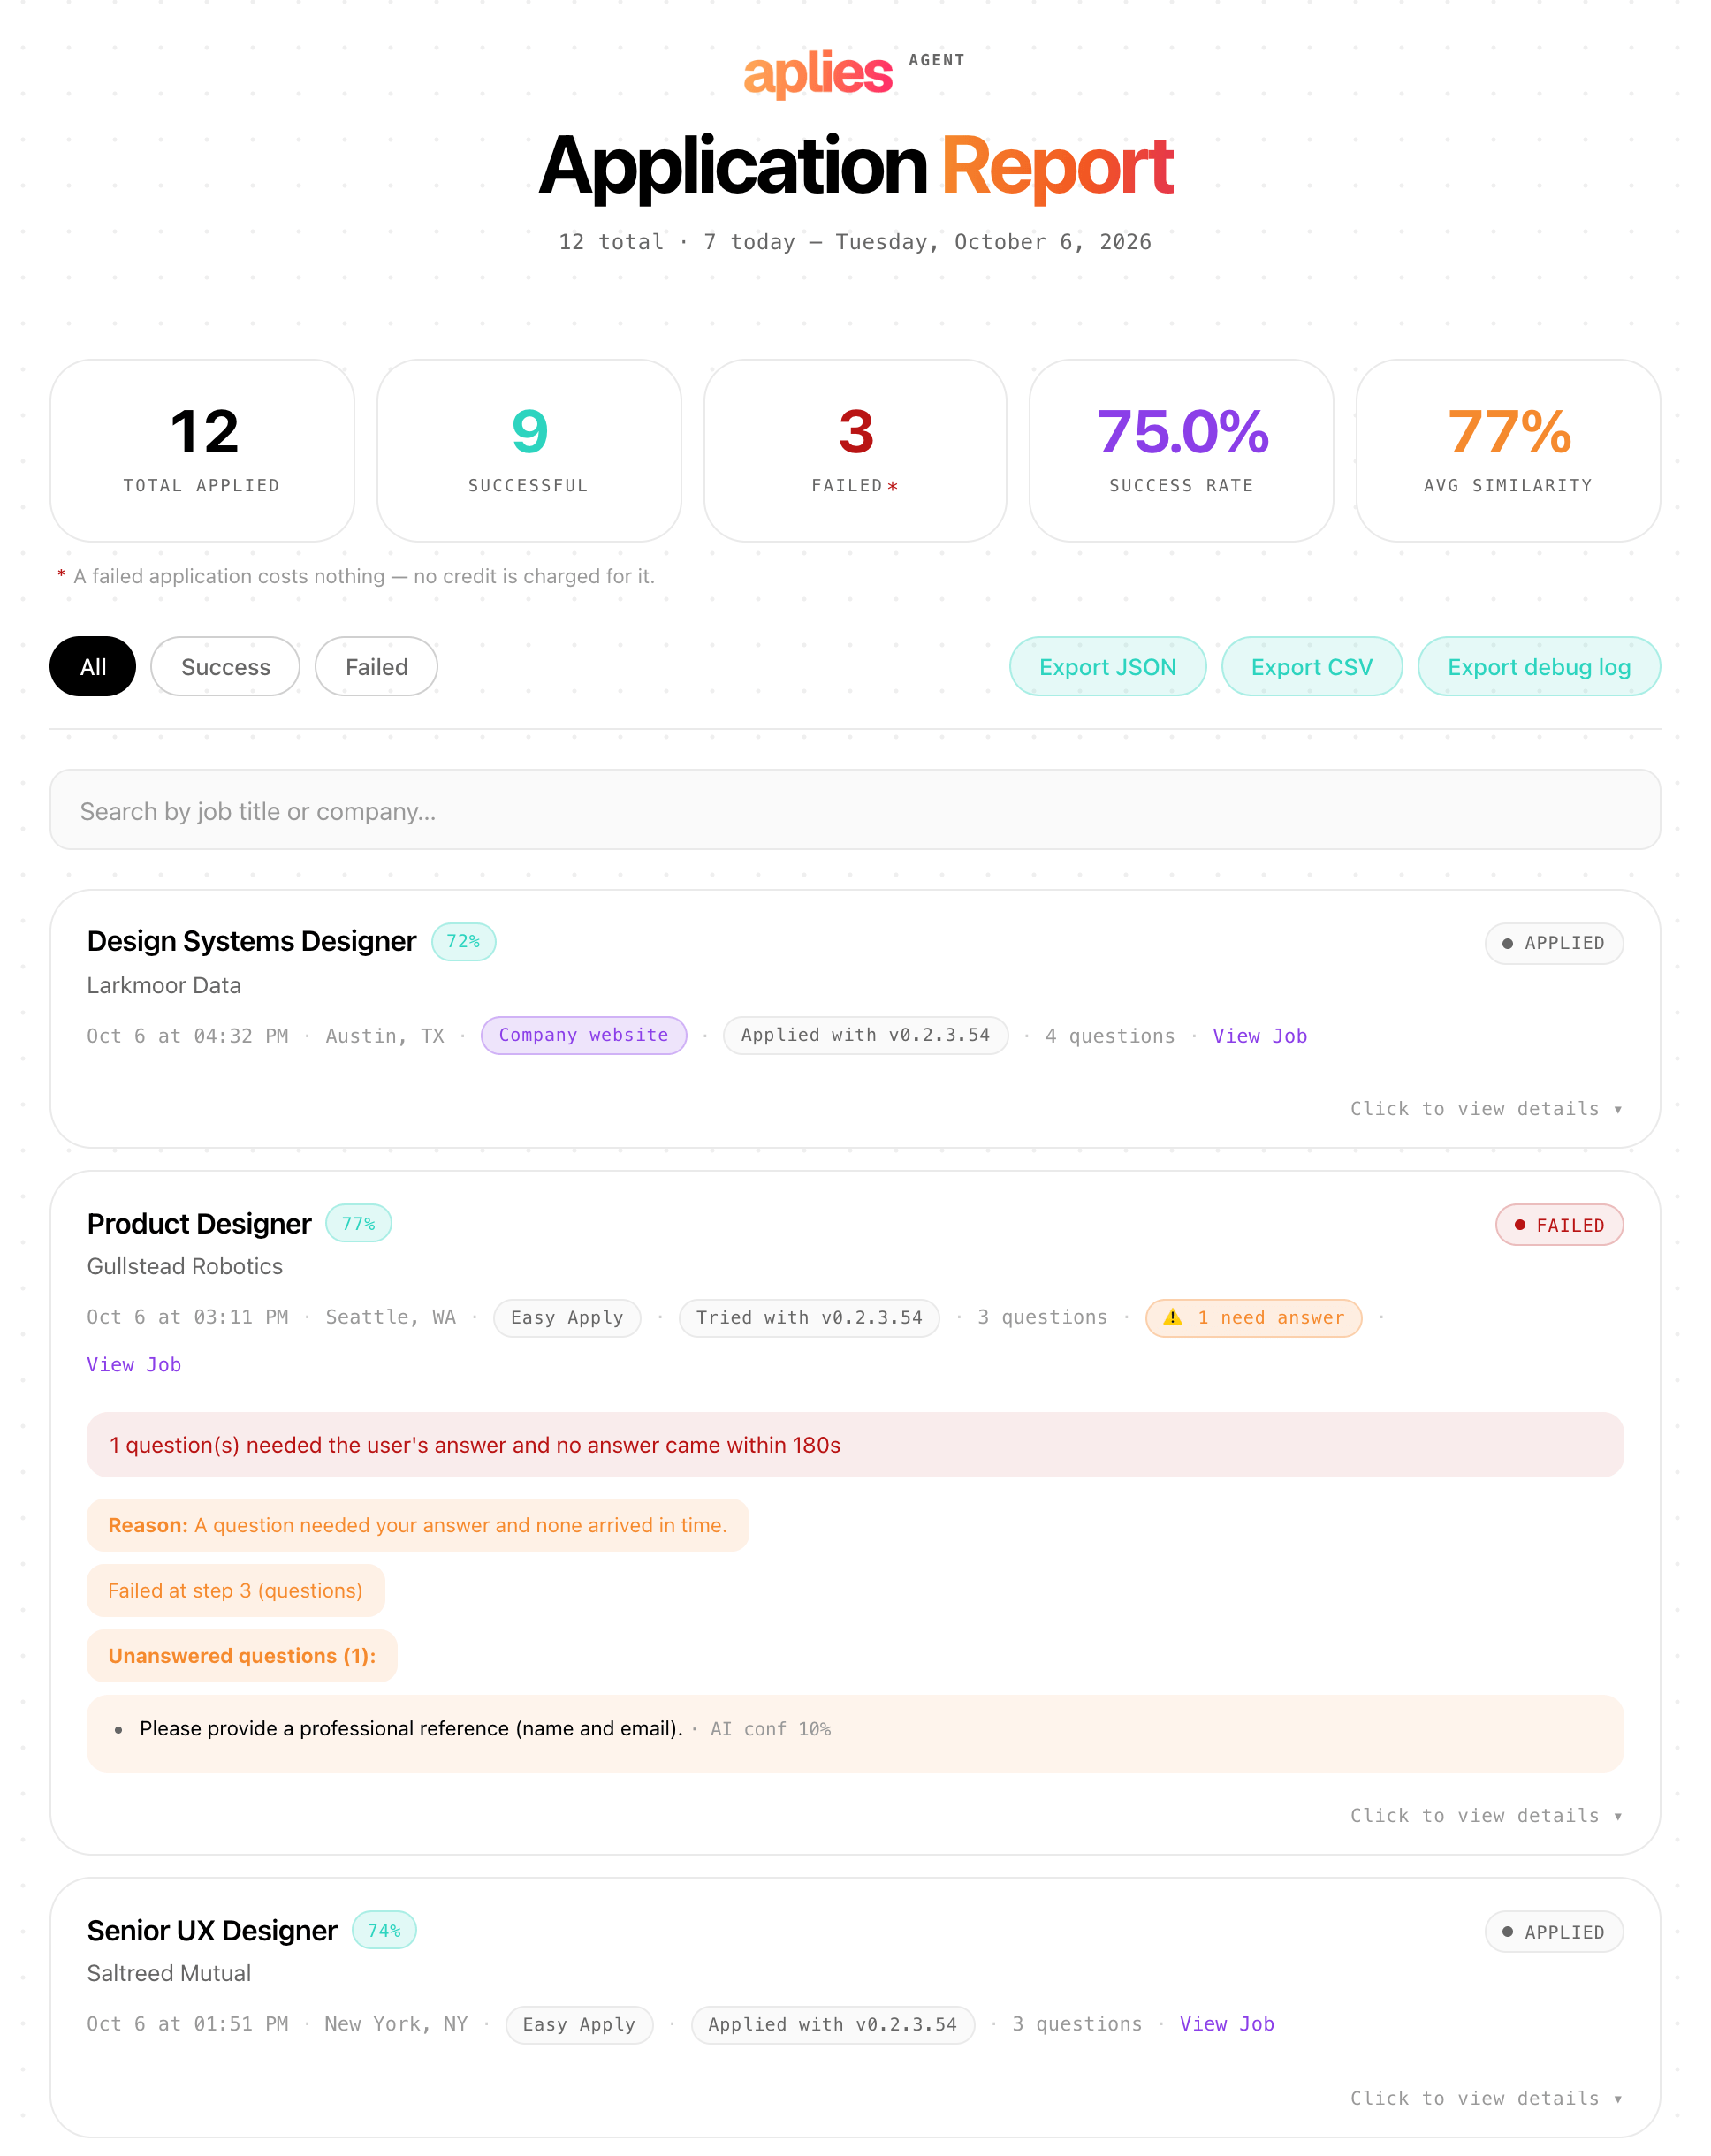Click the 77% similarity badge on Product Designer

point(358,1223)
